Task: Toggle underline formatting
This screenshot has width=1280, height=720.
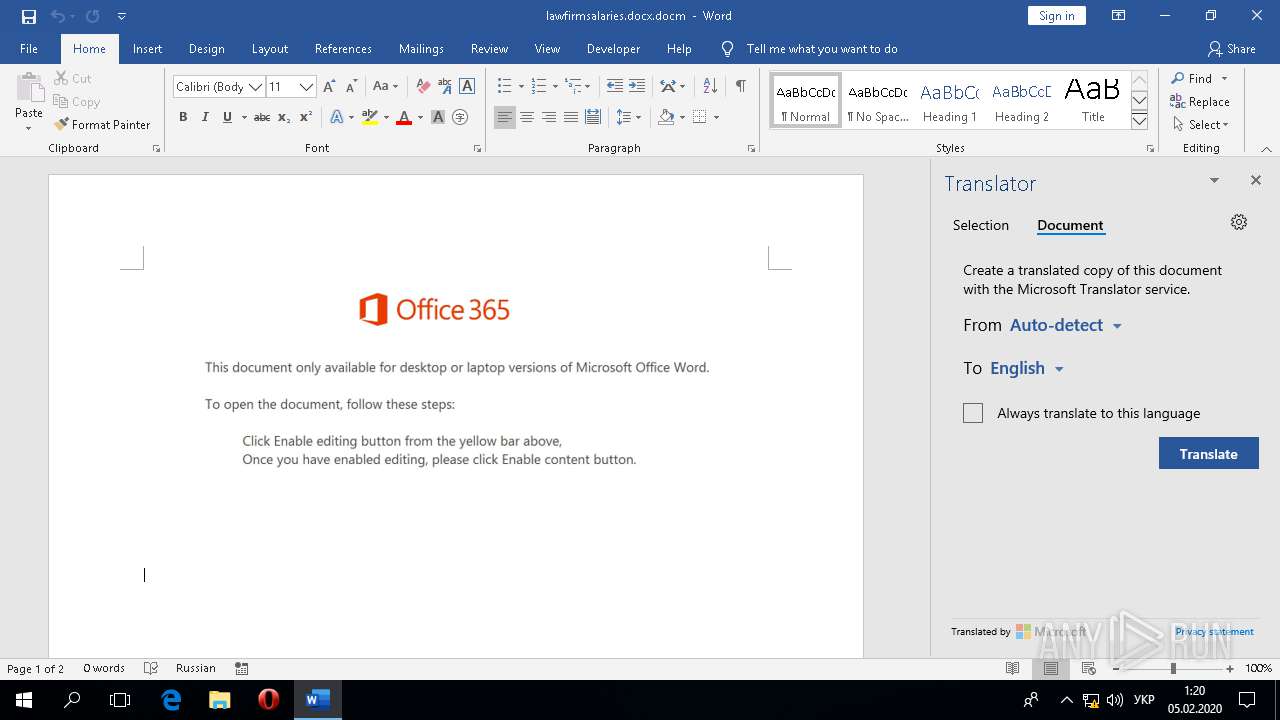Action: click(228, 117)
